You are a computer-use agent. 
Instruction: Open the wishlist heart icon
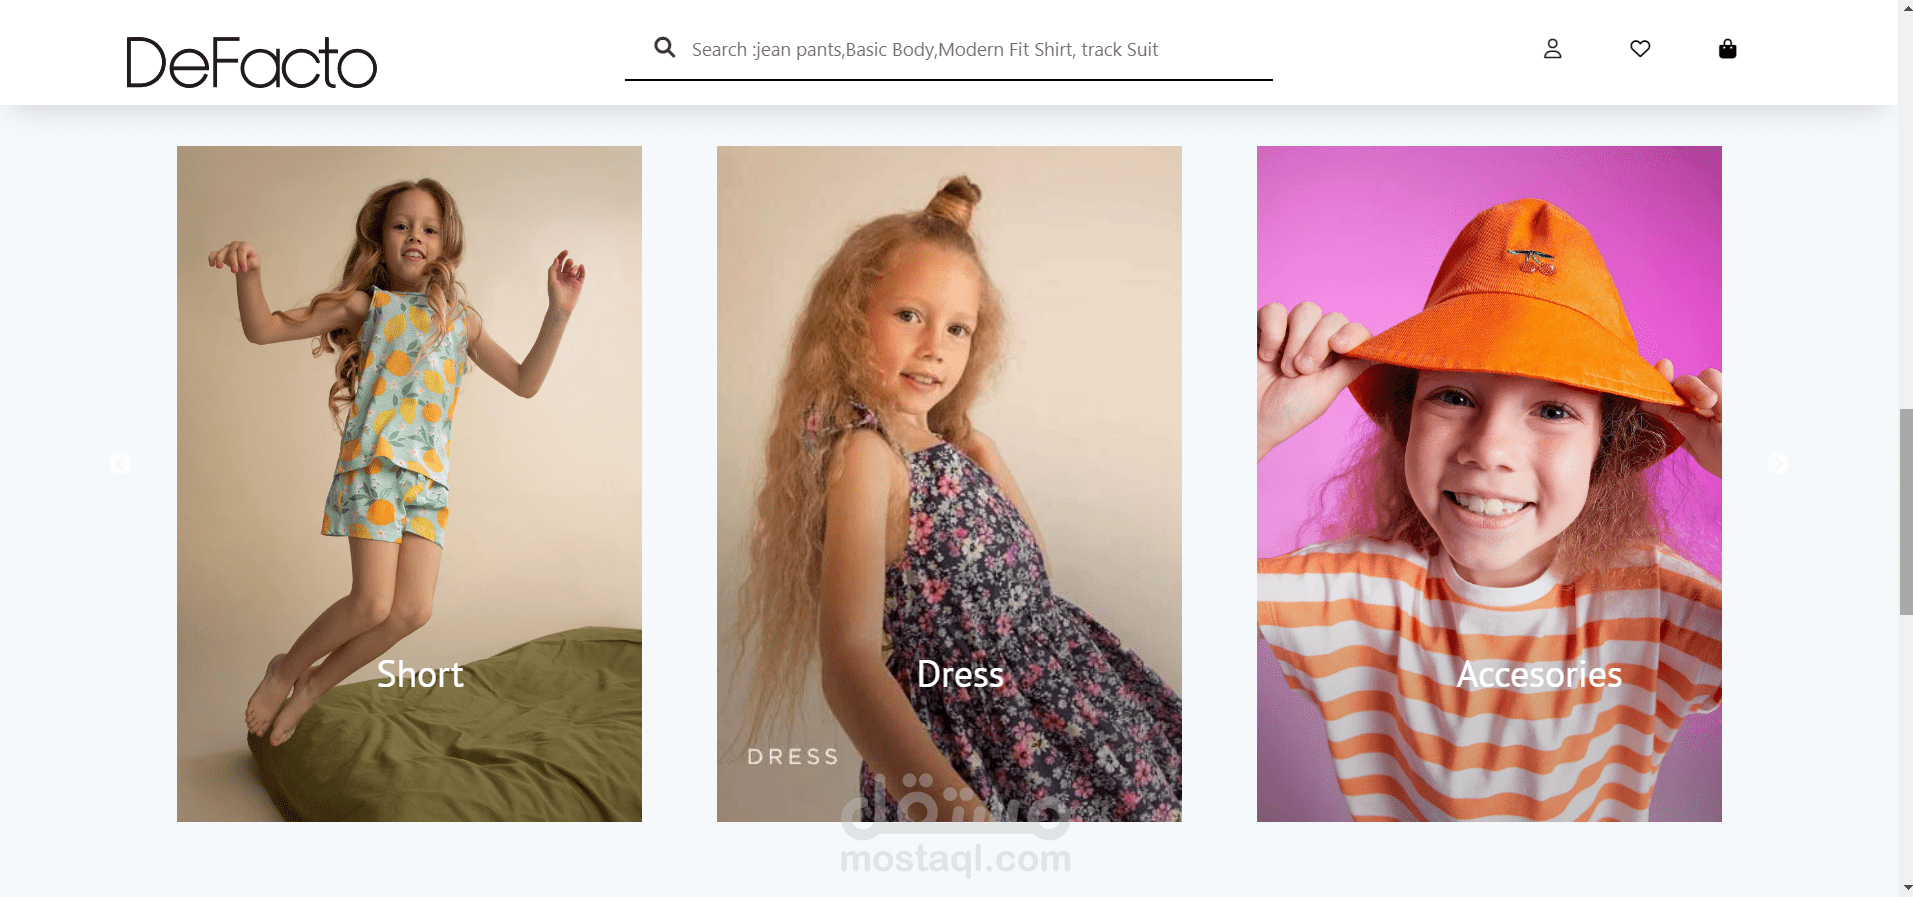tap(1640, 48)
